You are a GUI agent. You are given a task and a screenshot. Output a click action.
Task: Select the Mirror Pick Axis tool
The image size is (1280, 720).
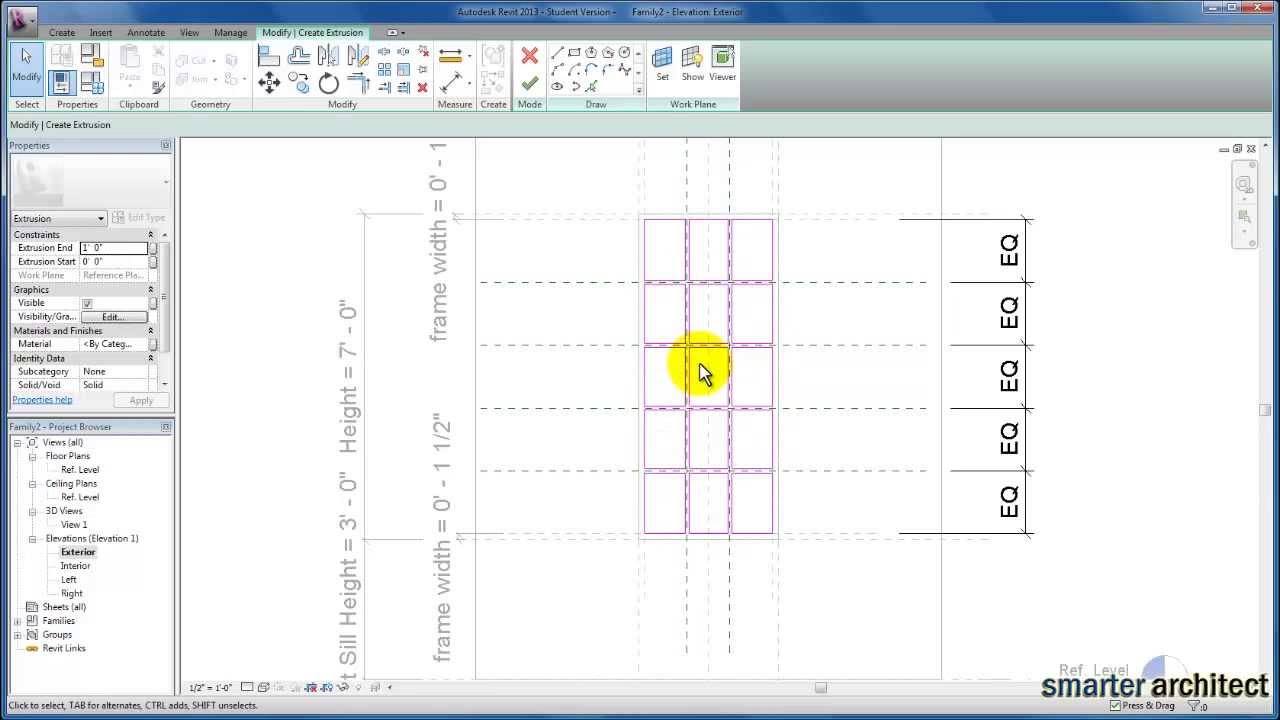pos(328,57)
